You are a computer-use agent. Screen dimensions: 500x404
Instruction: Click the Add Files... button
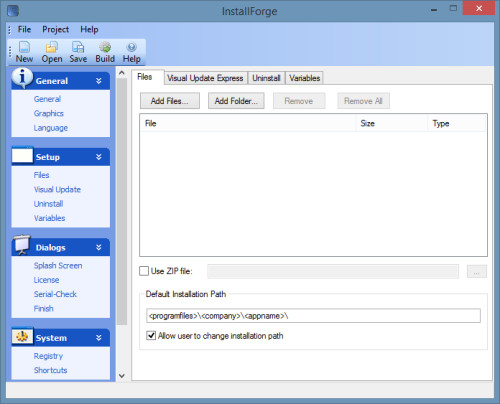click(x=170, y=101)
